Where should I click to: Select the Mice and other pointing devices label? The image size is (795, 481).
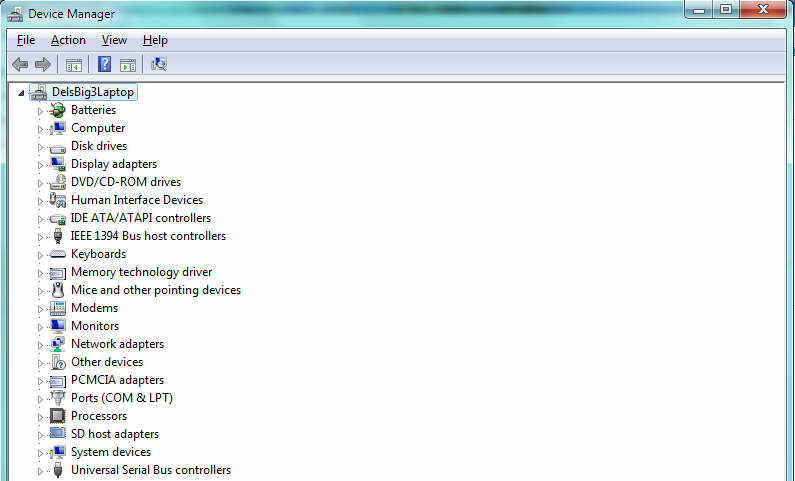point(156,290)
